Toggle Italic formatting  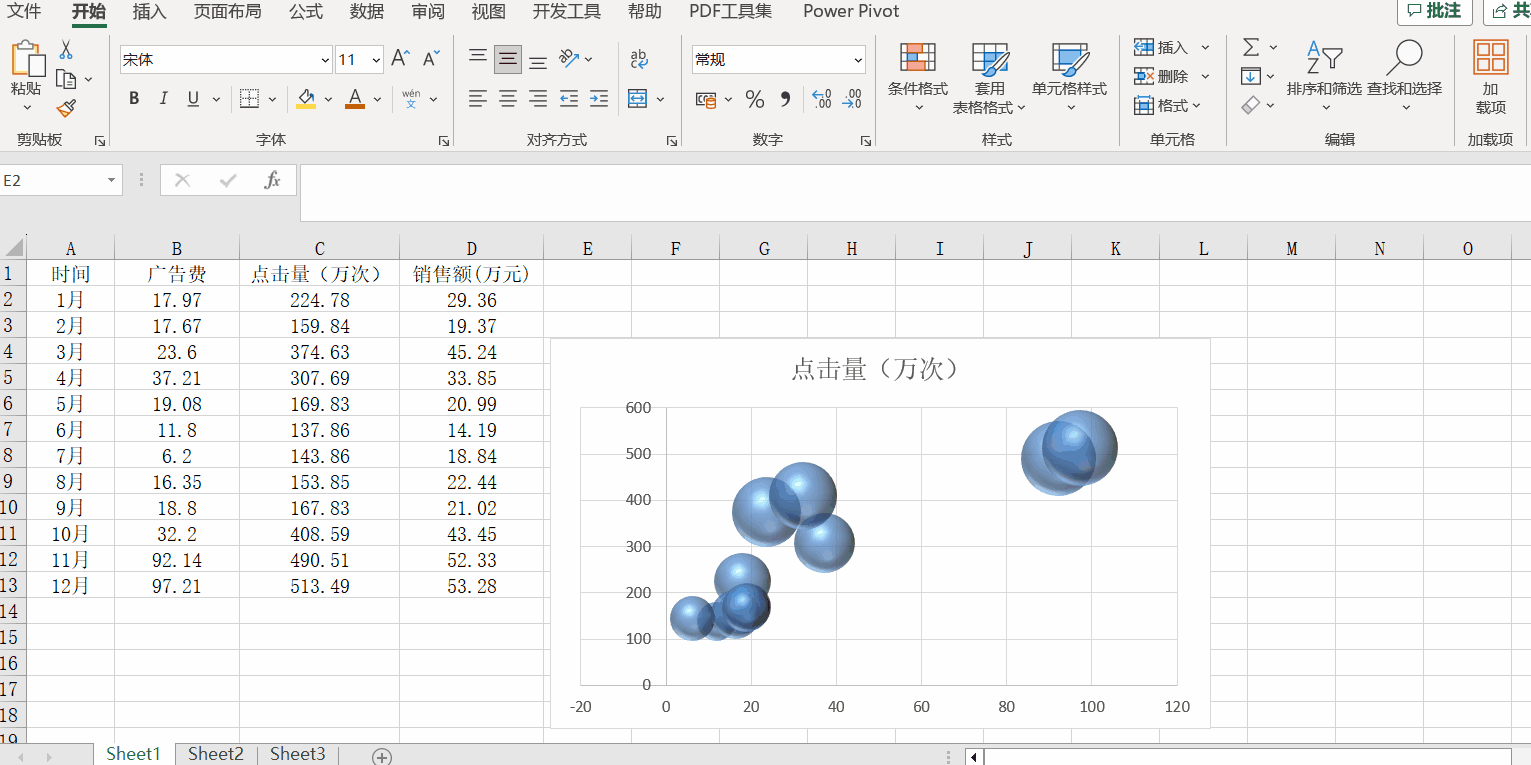point(163,99)
